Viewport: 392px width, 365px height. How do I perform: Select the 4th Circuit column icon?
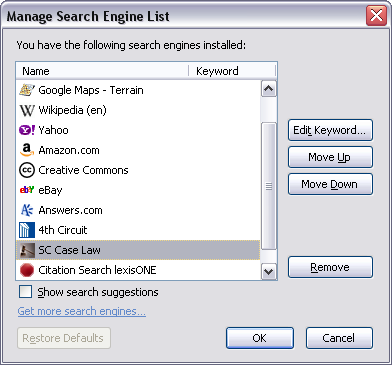coord(27,230)
